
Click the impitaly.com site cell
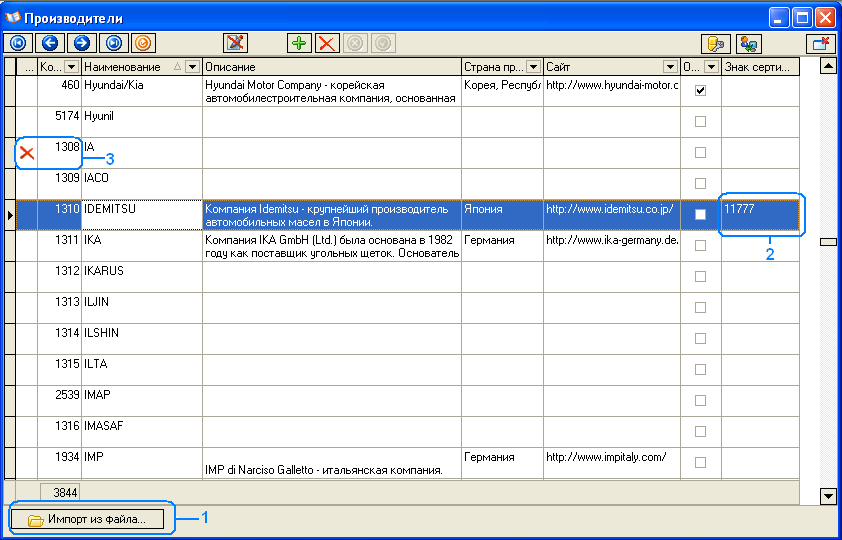[612, 463]
